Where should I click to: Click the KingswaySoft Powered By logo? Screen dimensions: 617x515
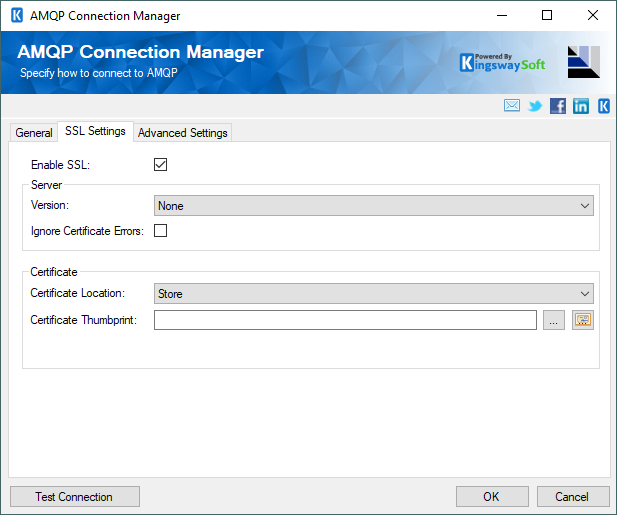502,63
